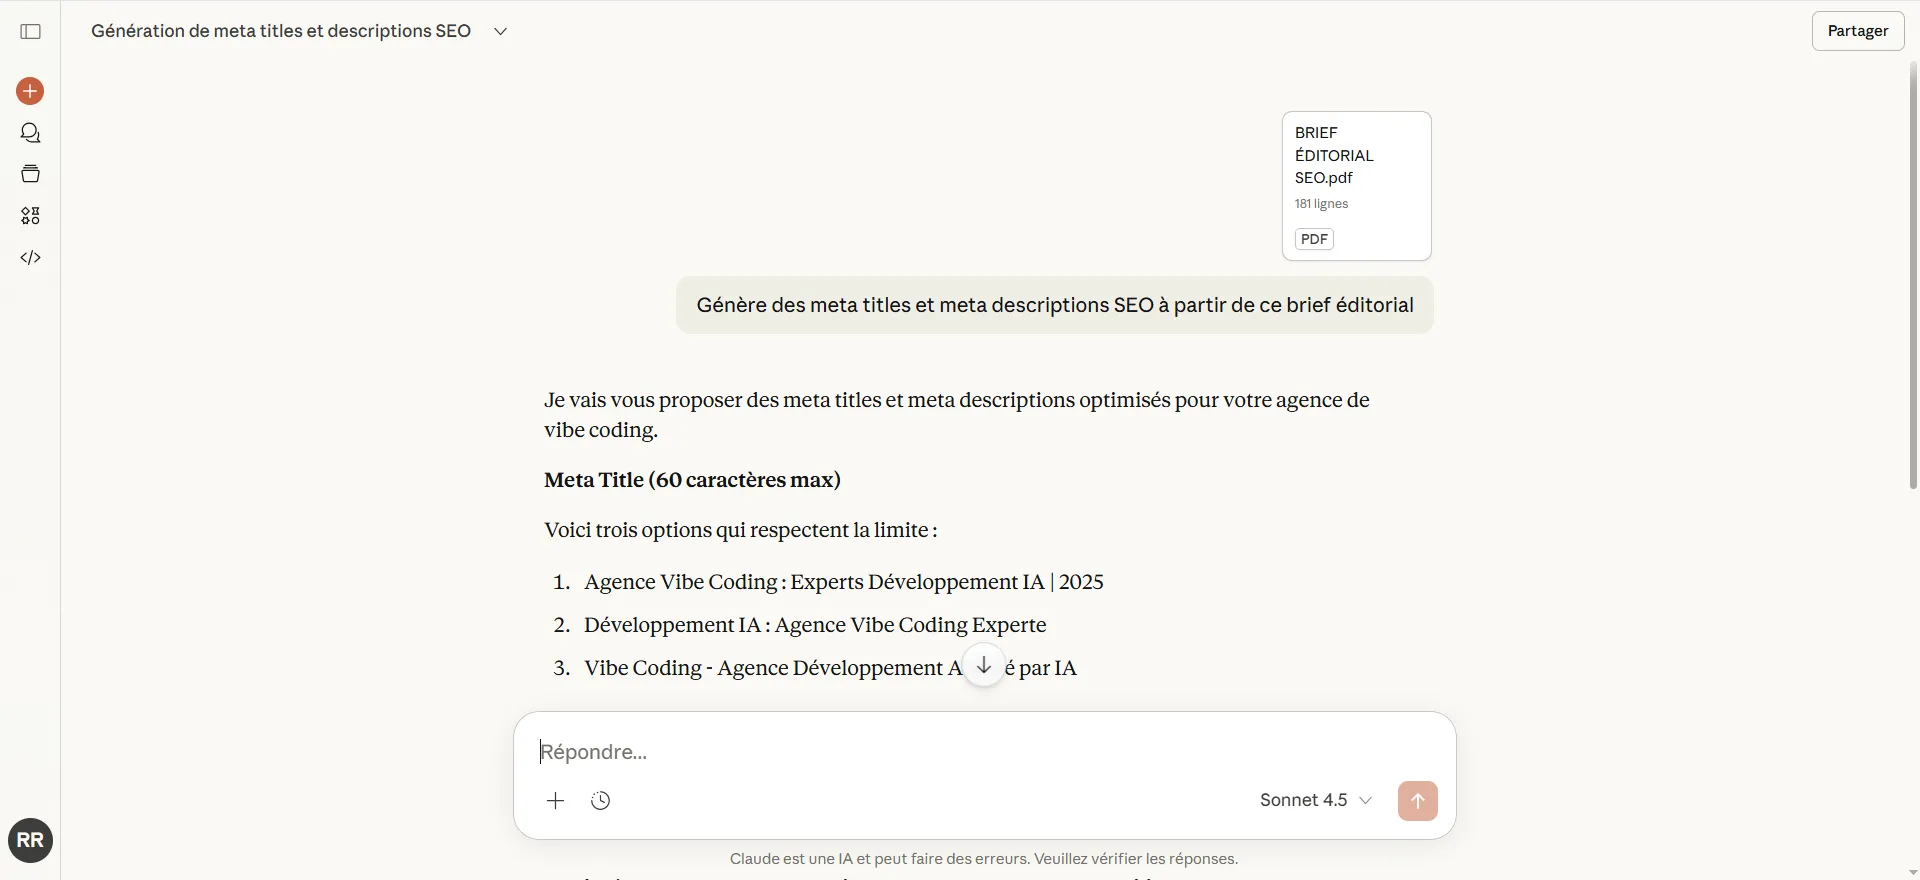Open the extended thinking clock icon
Screen dimensions: 1920x880
coord(600,800)
